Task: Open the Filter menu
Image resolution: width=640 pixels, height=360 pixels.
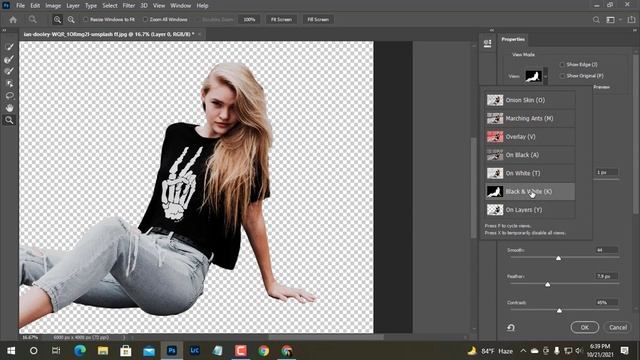Action: tap(129, 6)
